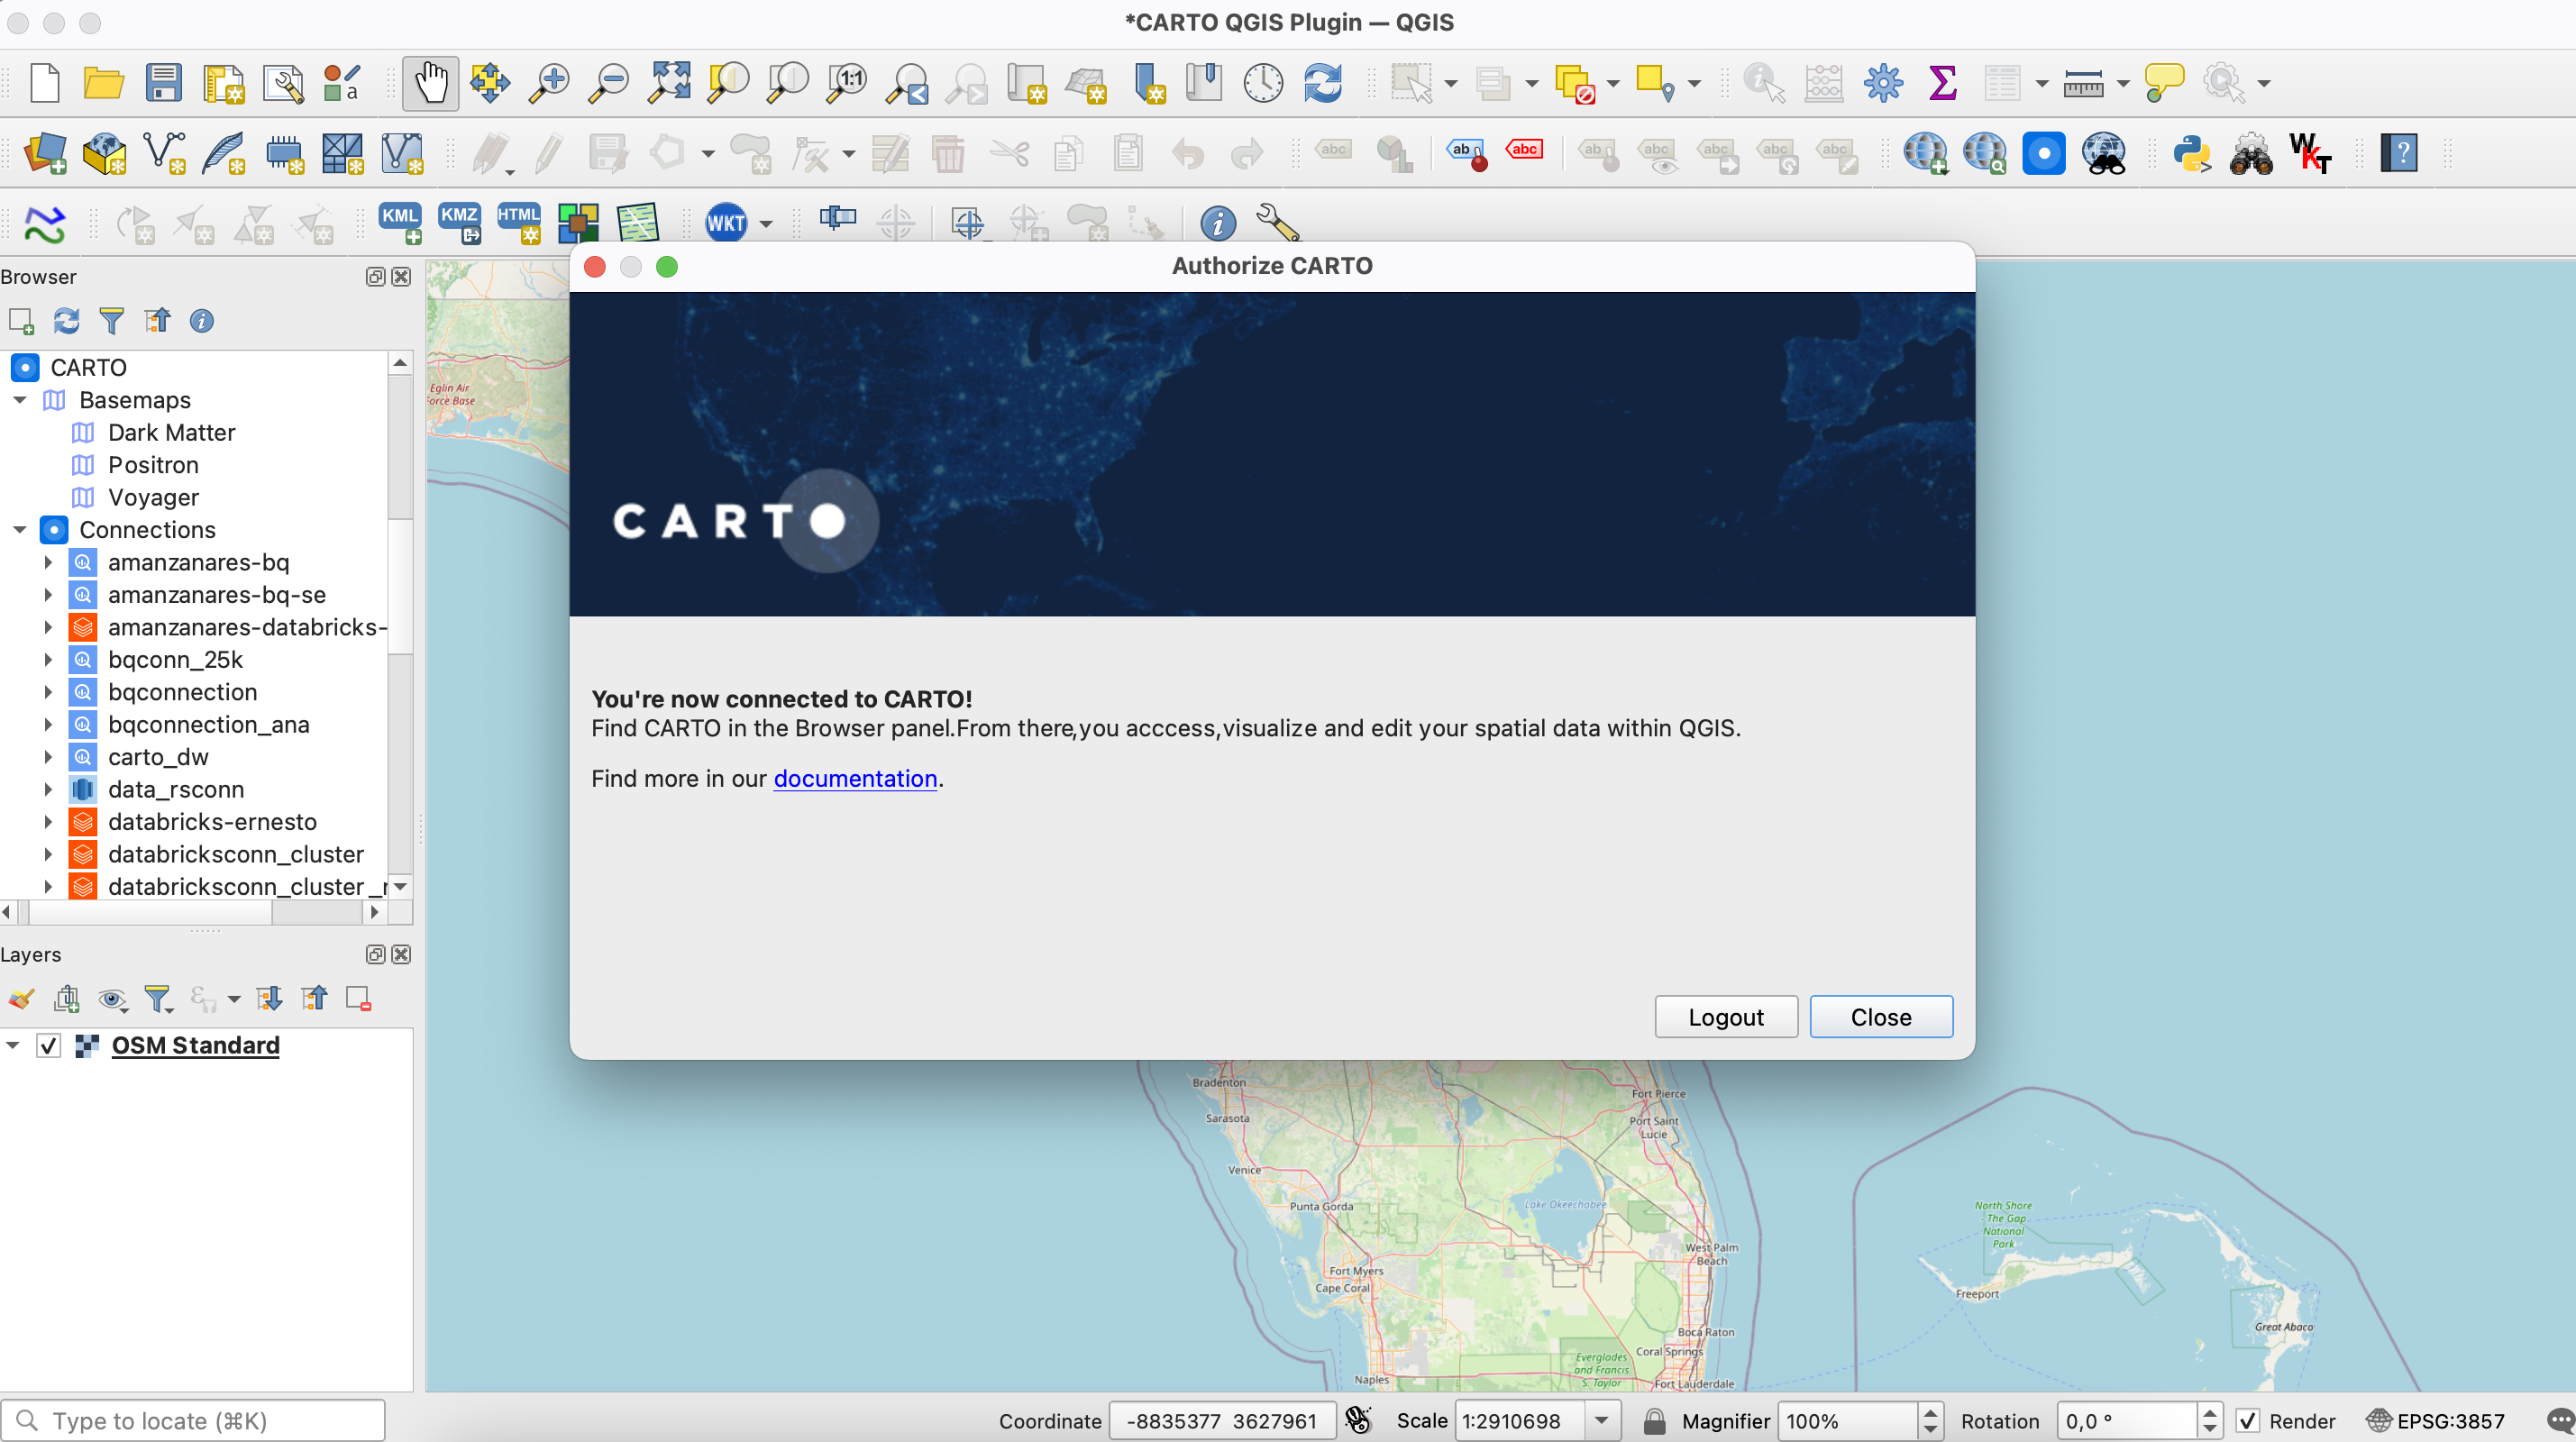Select the Pan Map hand tool
This screenshot has width=2576, height=1442.
(431, 83)
